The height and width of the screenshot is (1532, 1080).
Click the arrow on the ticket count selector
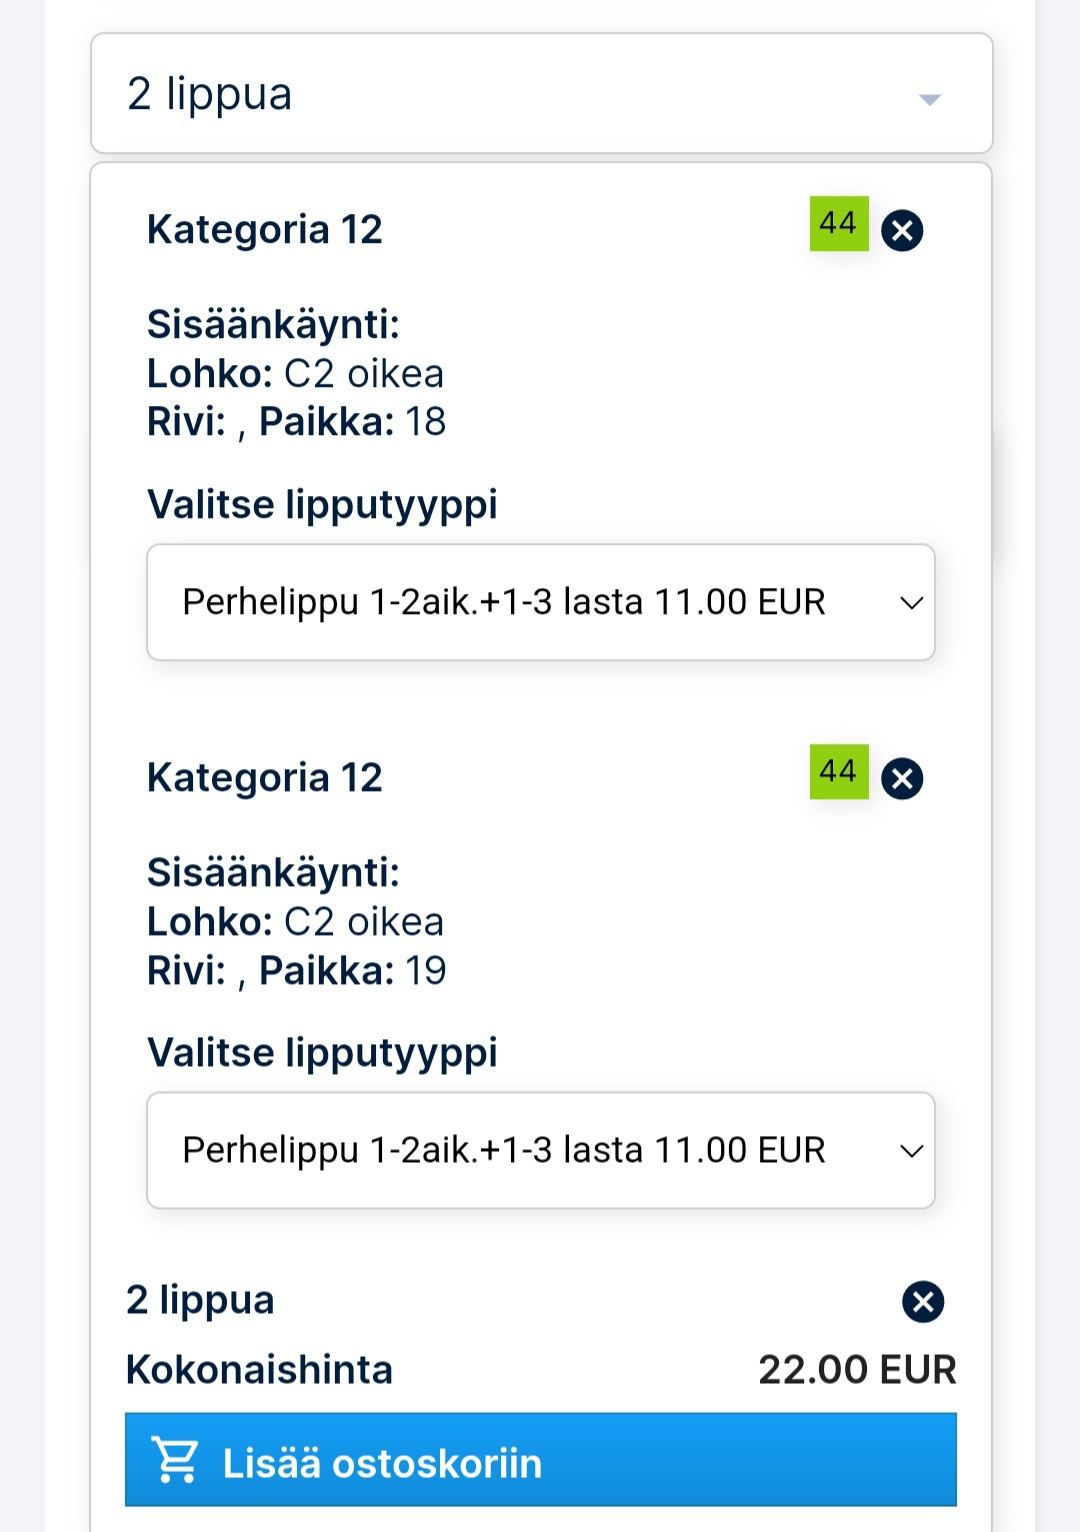tap(930, 99)
